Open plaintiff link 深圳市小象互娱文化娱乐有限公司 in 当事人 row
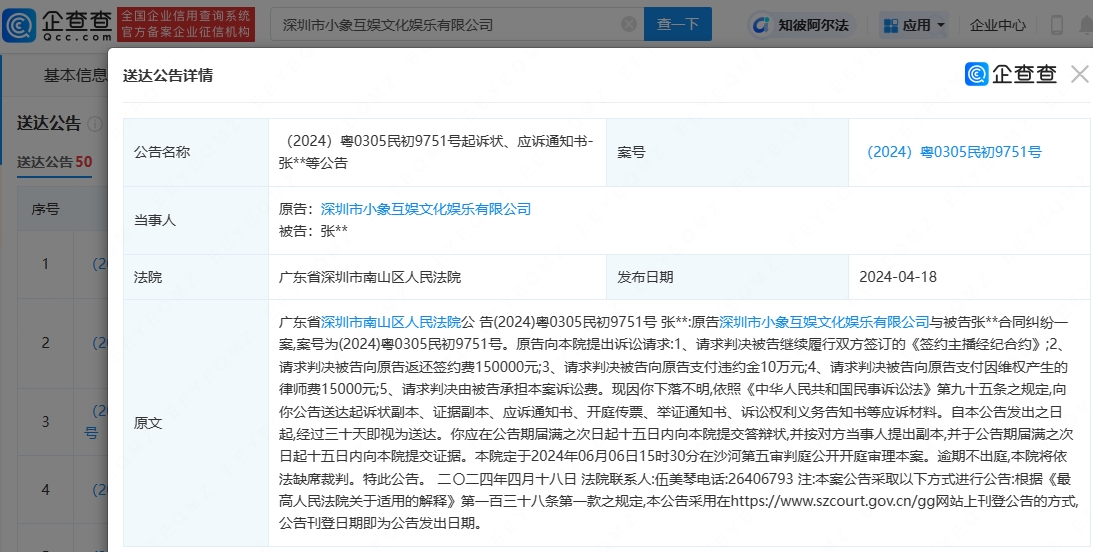Viewport: 1093px width, 552px height. [x=426, y=209]
